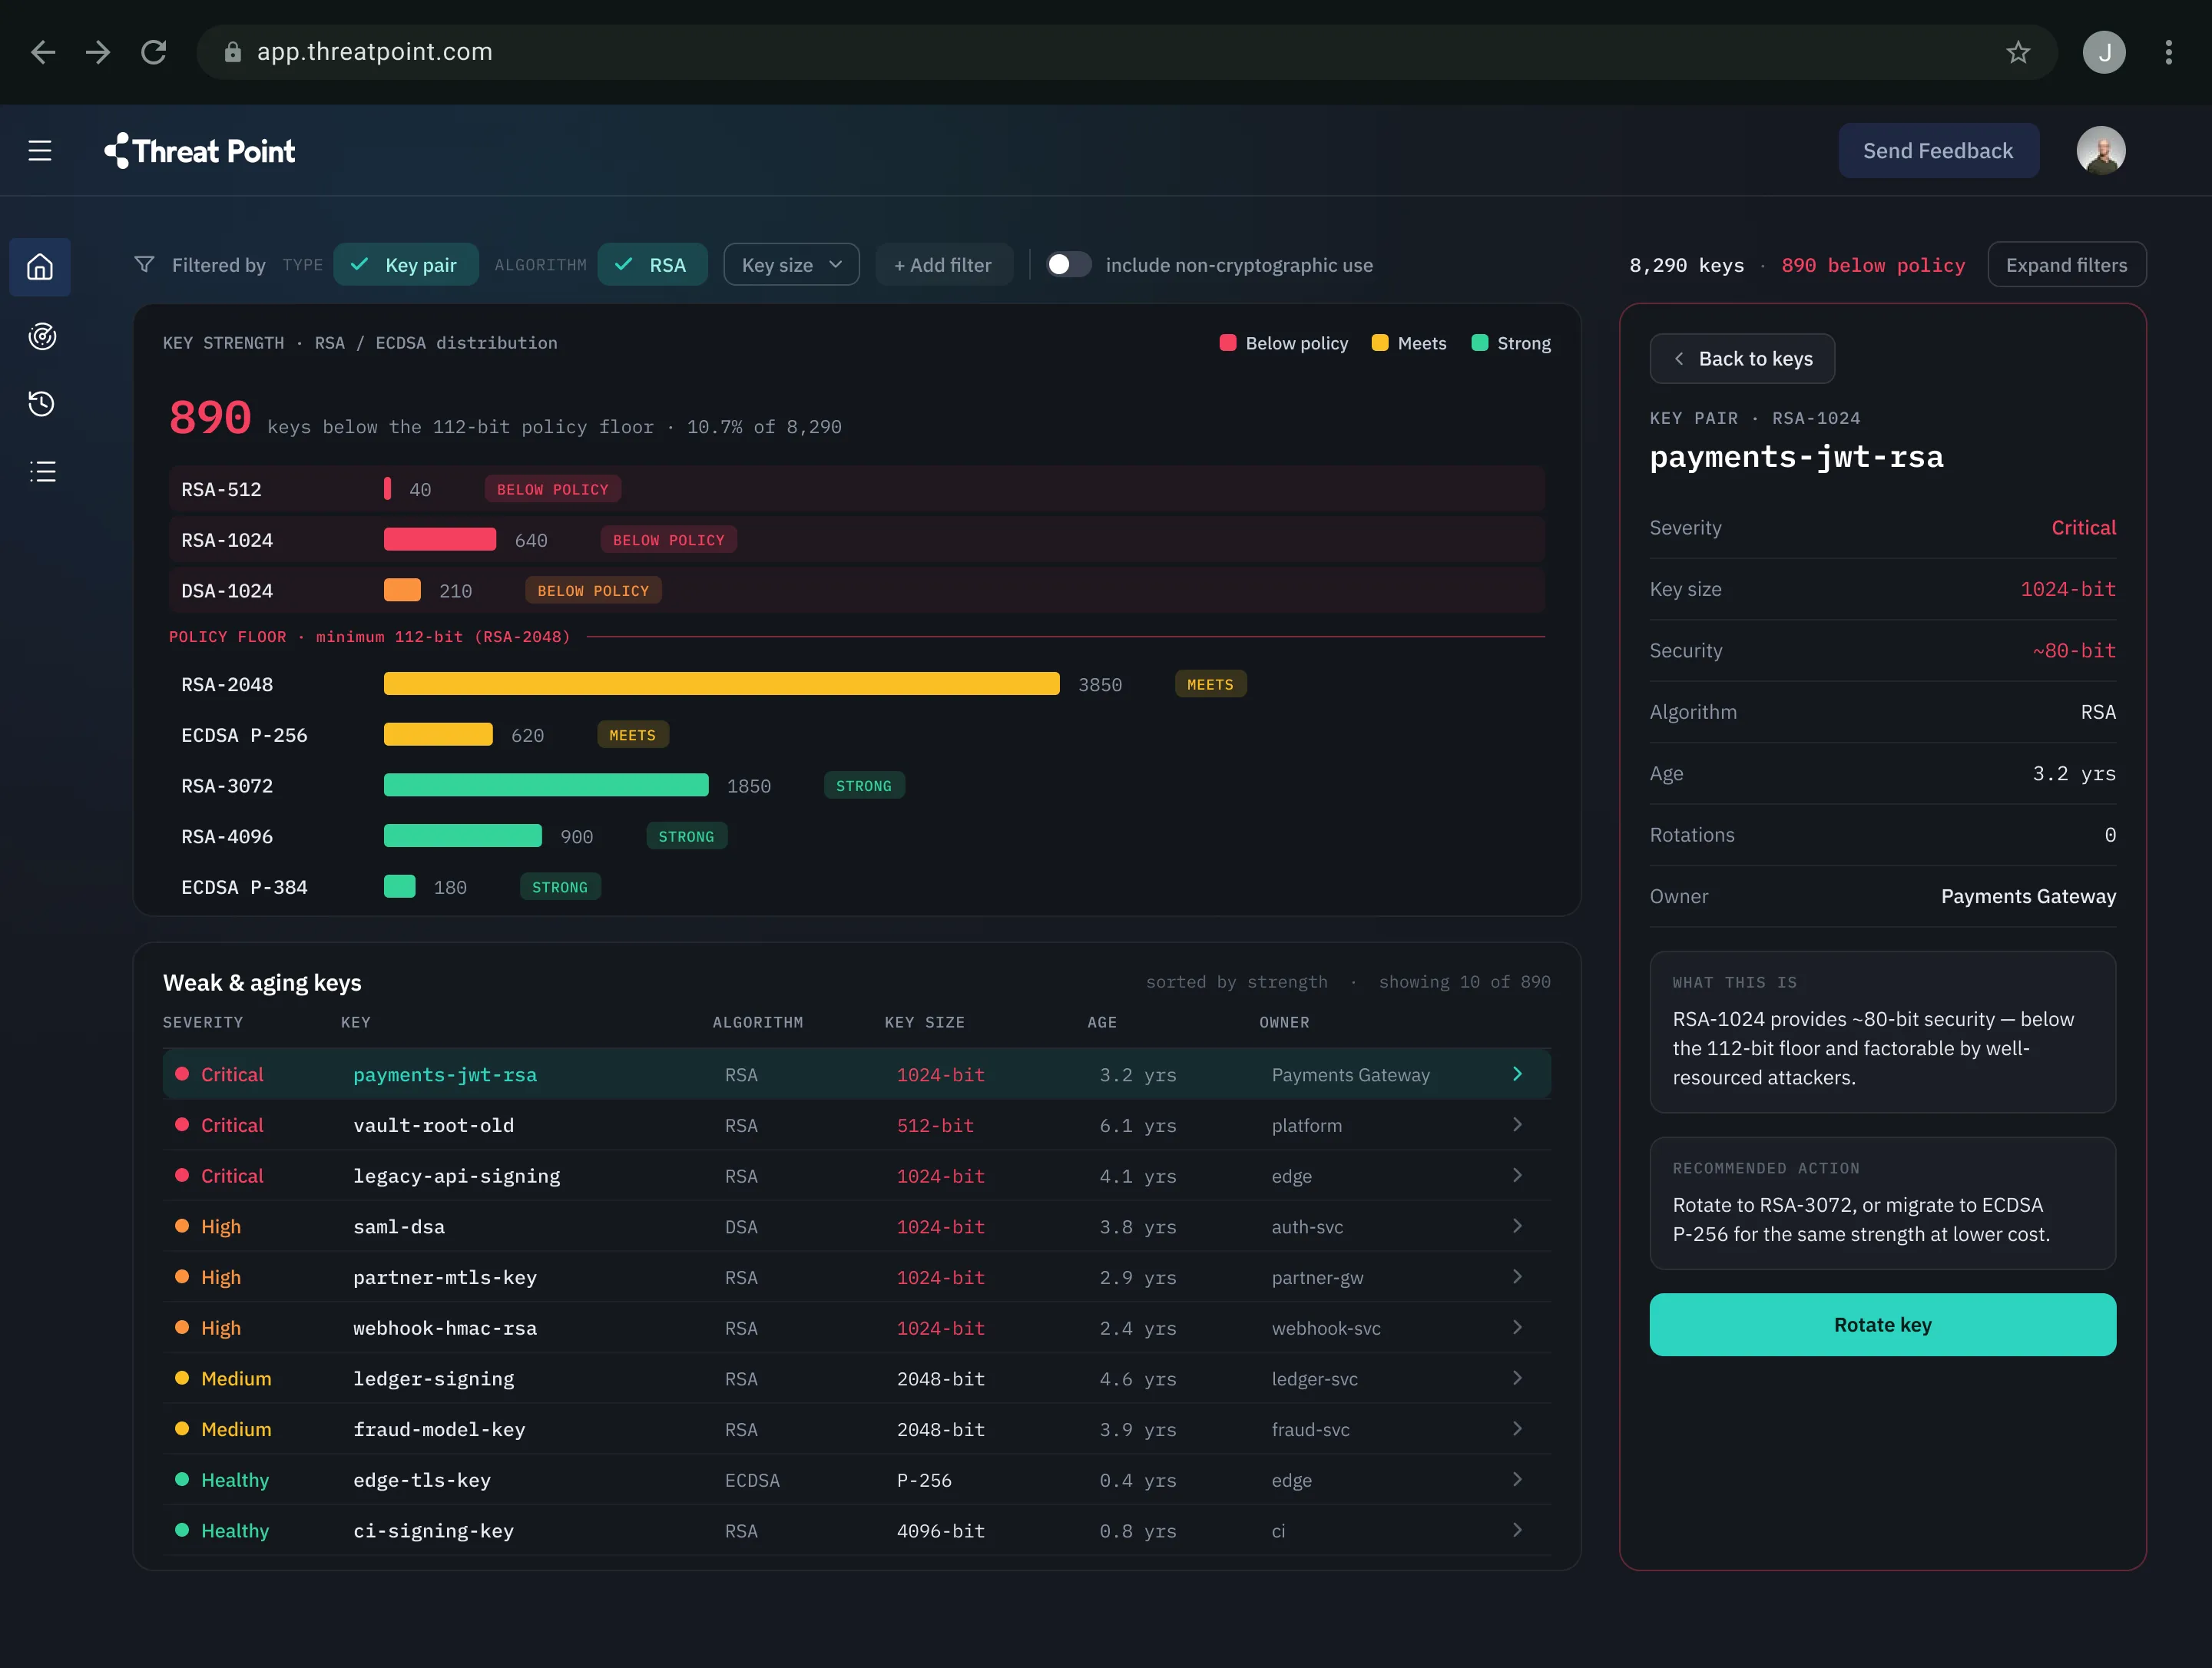Open the user profile photo avatar

[x=2101, y=151]
